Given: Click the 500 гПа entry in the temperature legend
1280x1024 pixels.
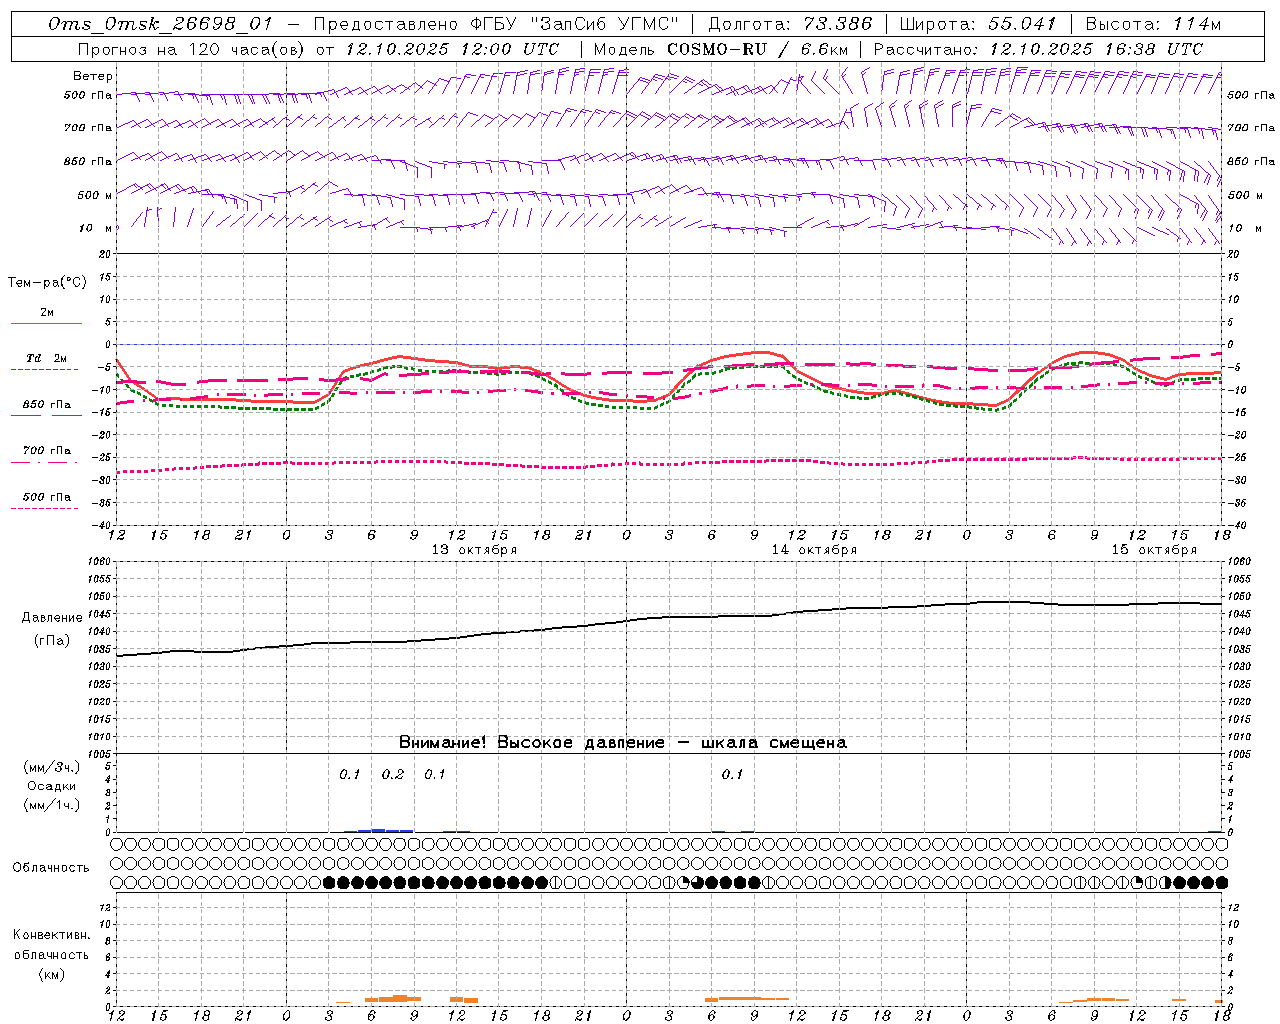Looking at the screenshot, I should pos(46,497).
